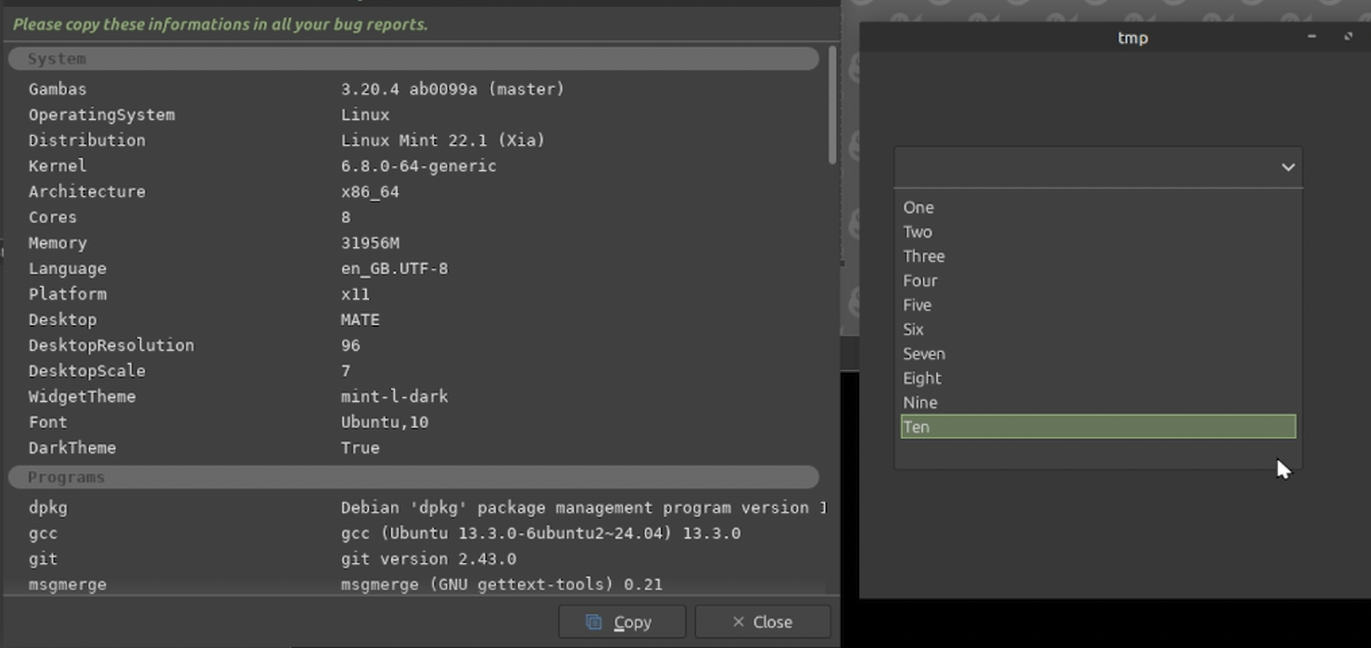Click the copy icon on Copy button
The width and height of the screenshot is (1371, 648).
[594, 622]
